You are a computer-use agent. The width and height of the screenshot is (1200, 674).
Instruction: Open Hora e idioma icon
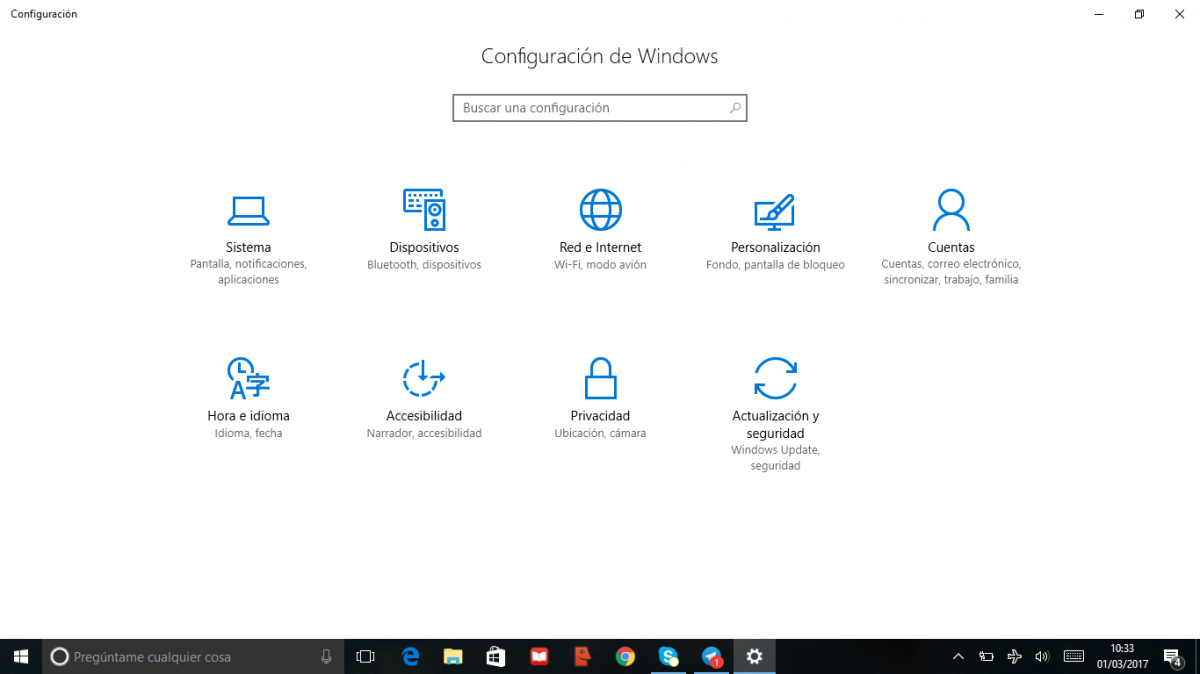(248, 378)
